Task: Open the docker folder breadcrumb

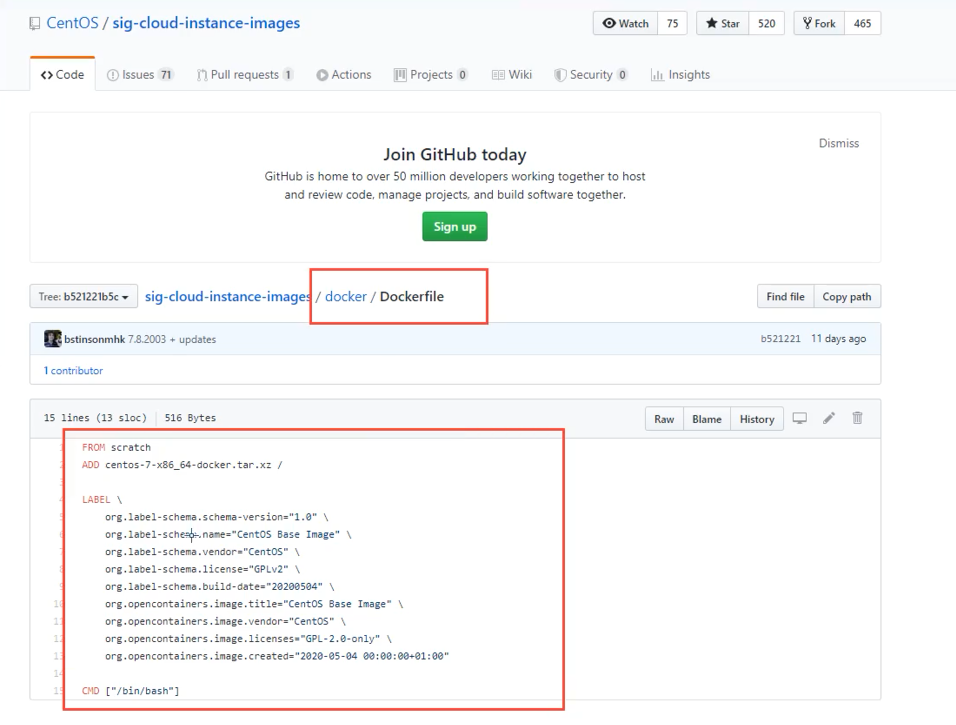Action: 346,296
